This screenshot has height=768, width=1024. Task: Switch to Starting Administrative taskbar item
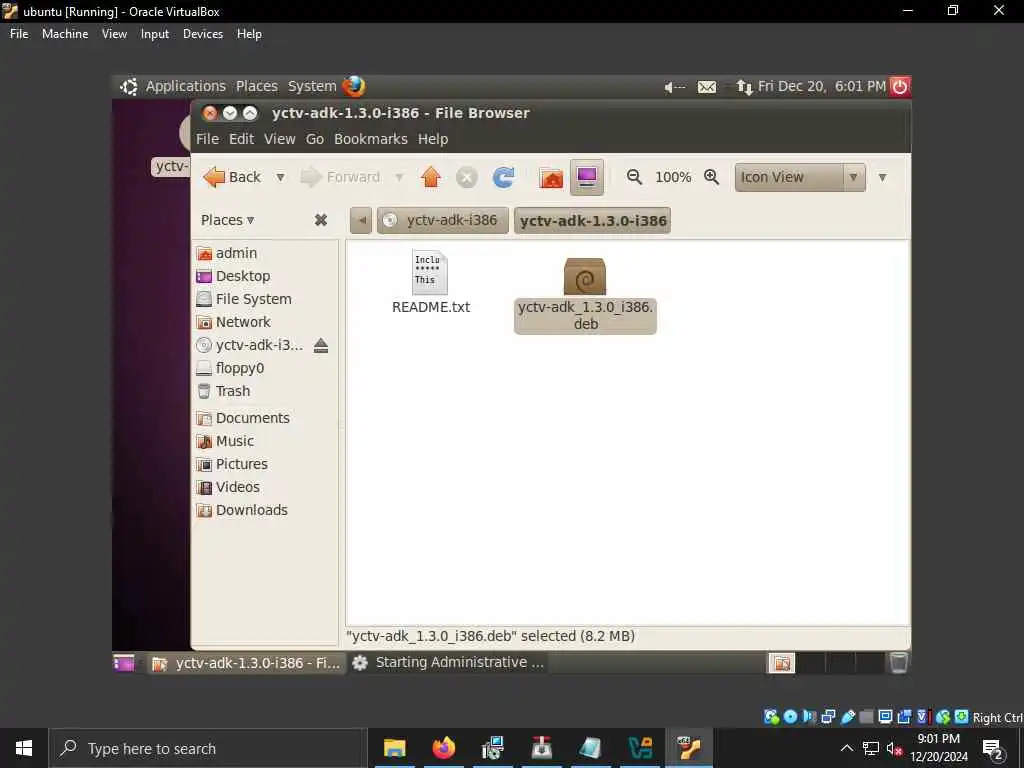448,663
